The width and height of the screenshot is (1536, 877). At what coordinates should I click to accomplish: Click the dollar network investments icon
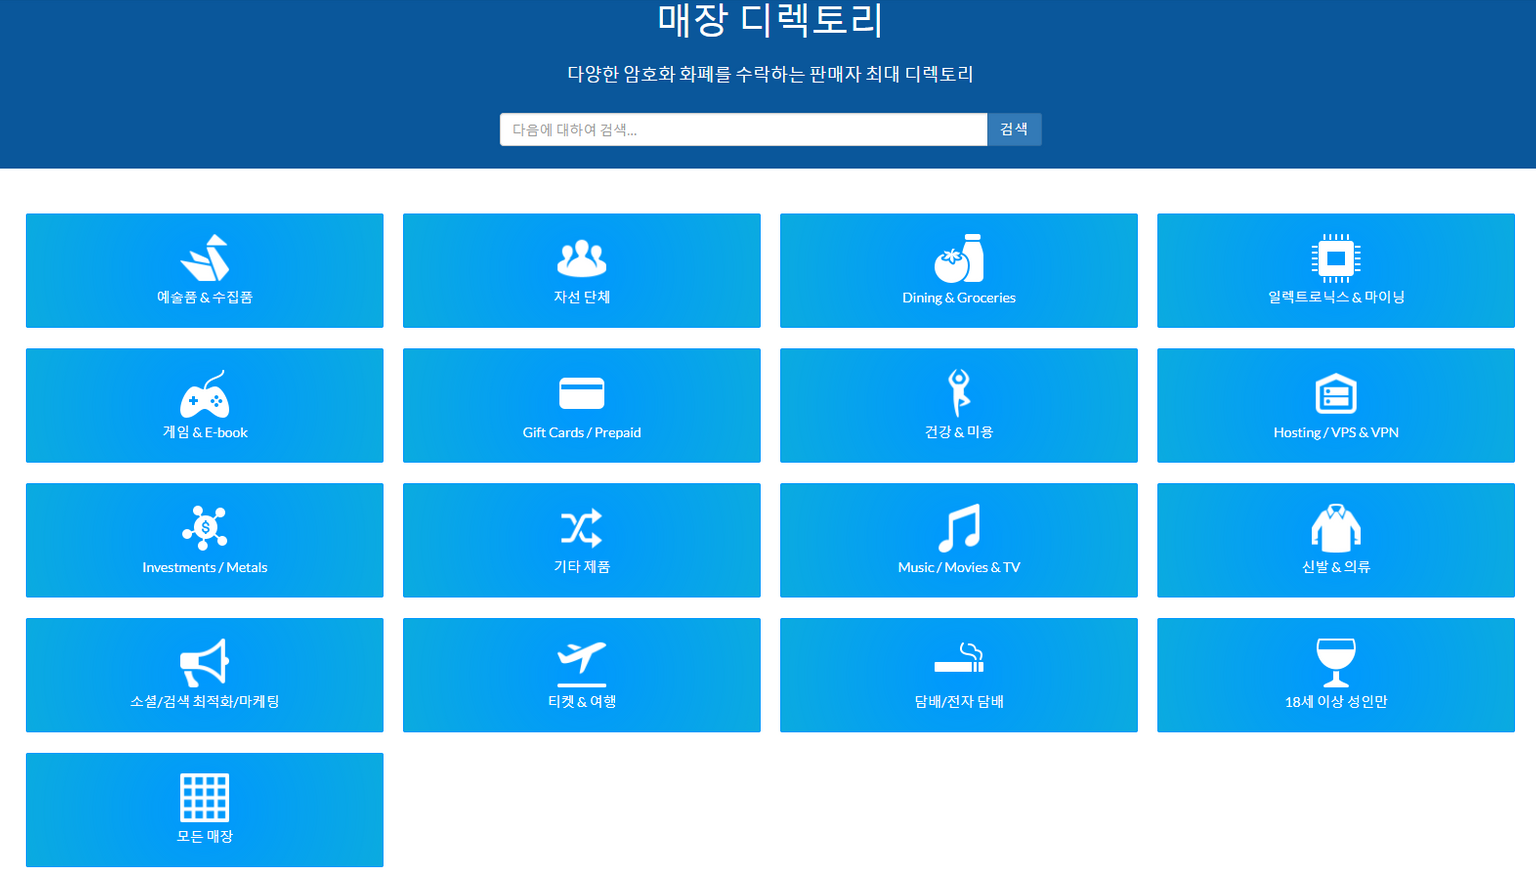click(x=205, y=527)
